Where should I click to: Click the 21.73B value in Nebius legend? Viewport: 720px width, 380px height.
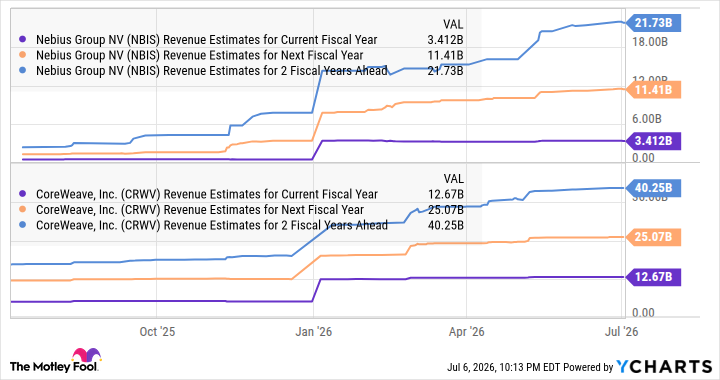[x=445, y=71]
